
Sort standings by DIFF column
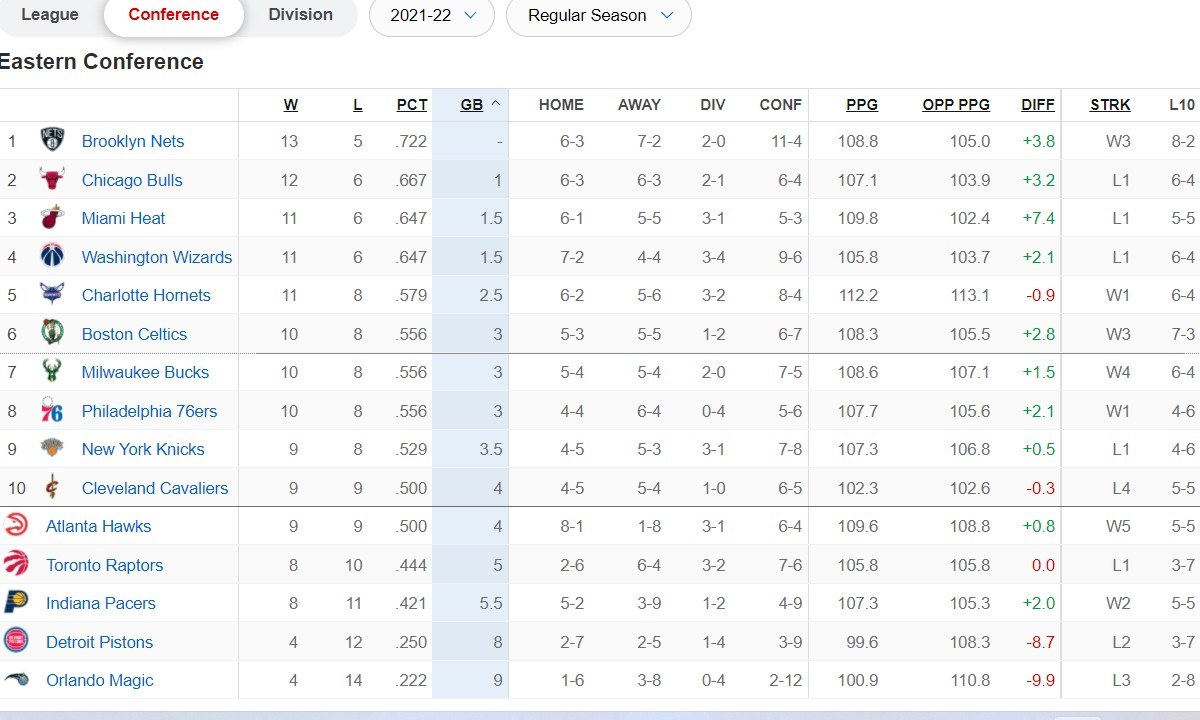pos(1037,105)
